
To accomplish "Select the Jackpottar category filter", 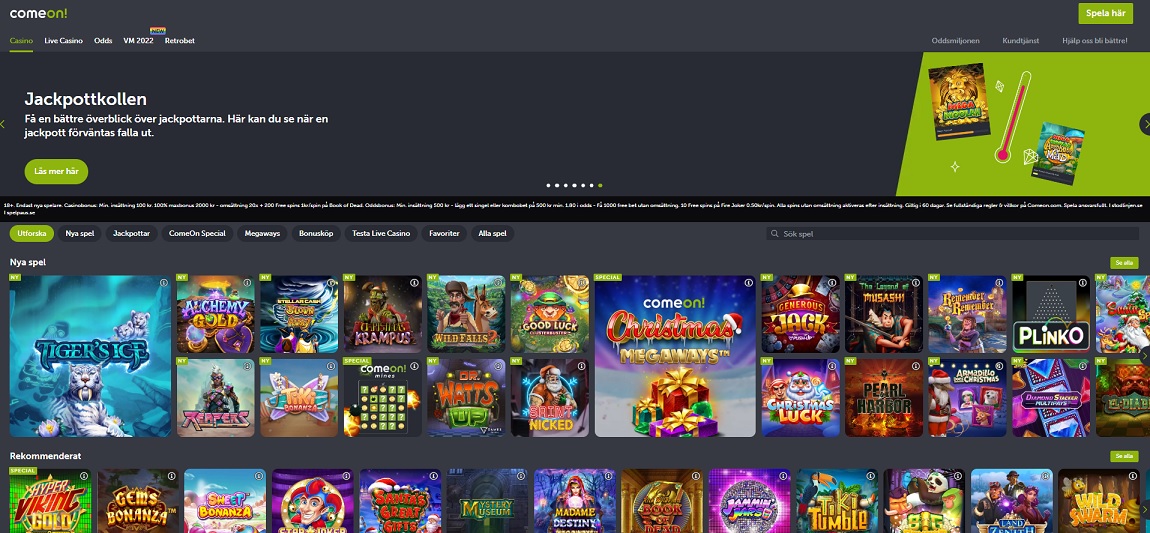I will [131, 233].
